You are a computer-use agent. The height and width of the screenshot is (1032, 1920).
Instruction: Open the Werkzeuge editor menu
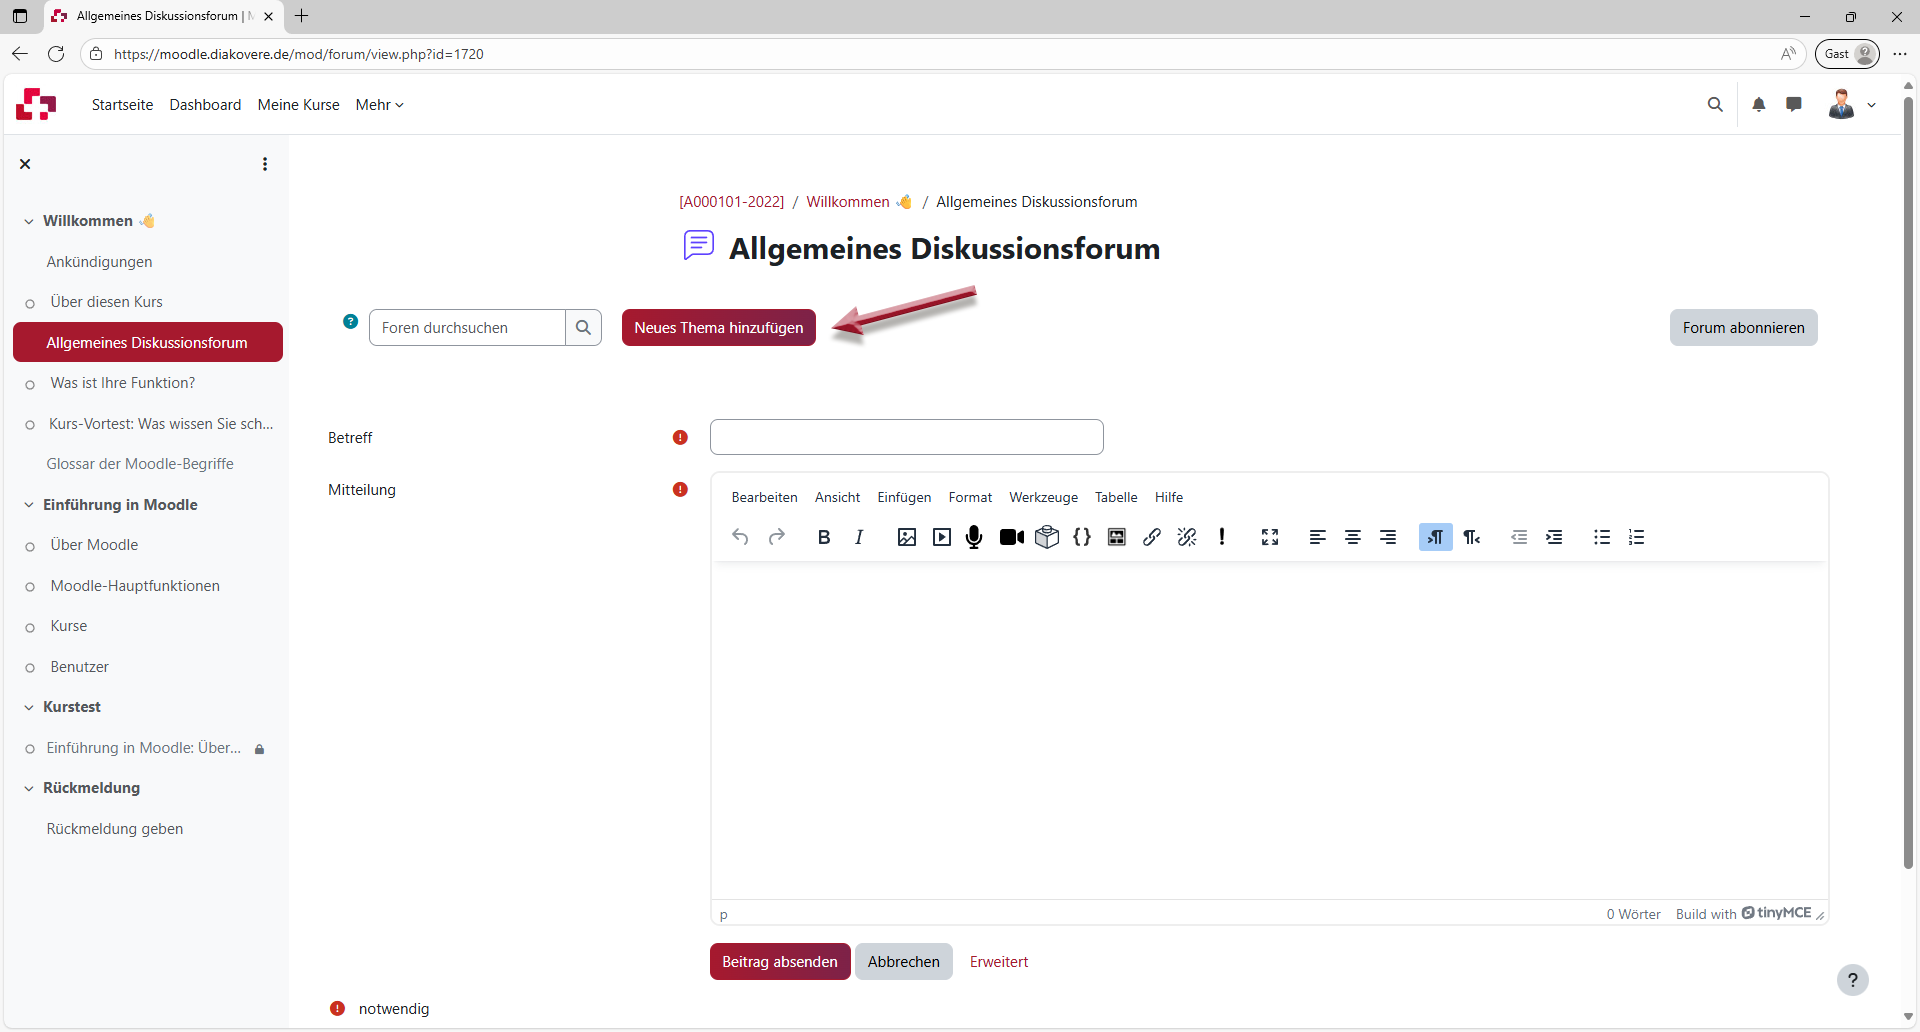click(x=1043, y=497)
